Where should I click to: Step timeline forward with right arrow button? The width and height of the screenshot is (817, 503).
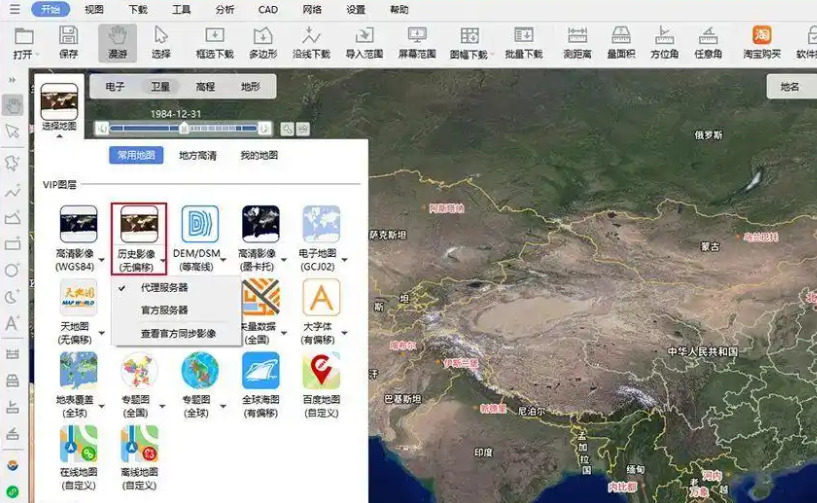265,128
